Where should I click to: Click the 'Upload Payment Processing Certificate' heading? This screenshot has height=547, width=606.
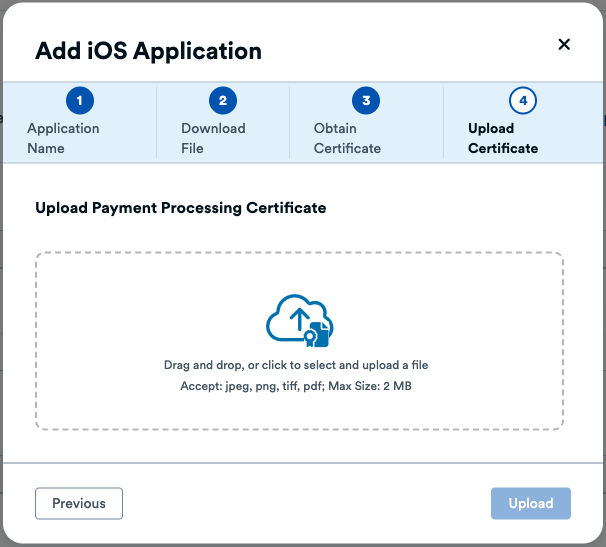coord(181,208)
